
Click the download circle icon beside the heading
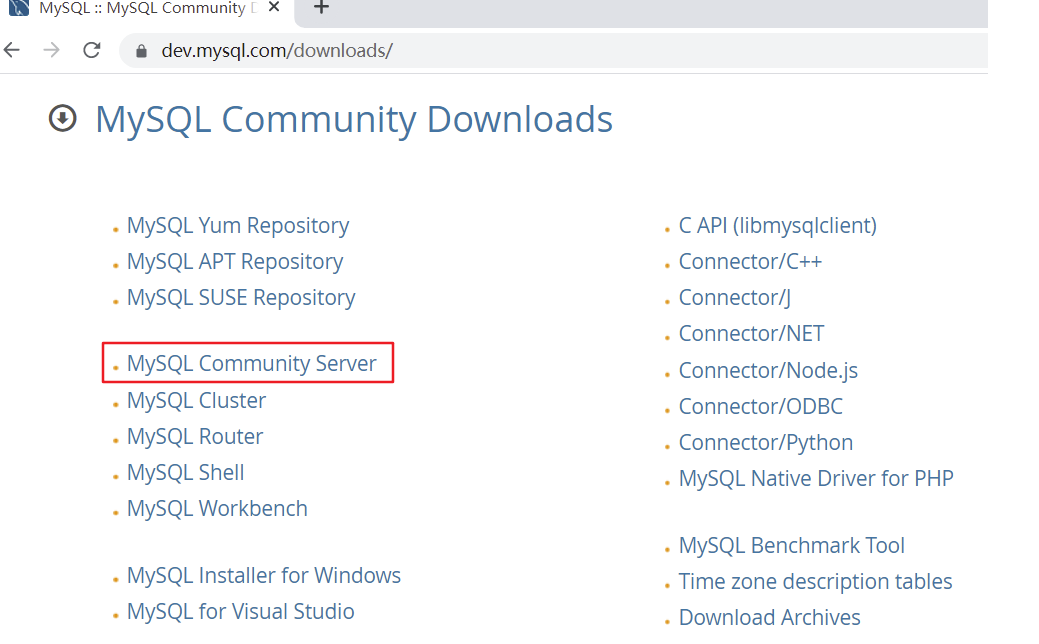62,119
